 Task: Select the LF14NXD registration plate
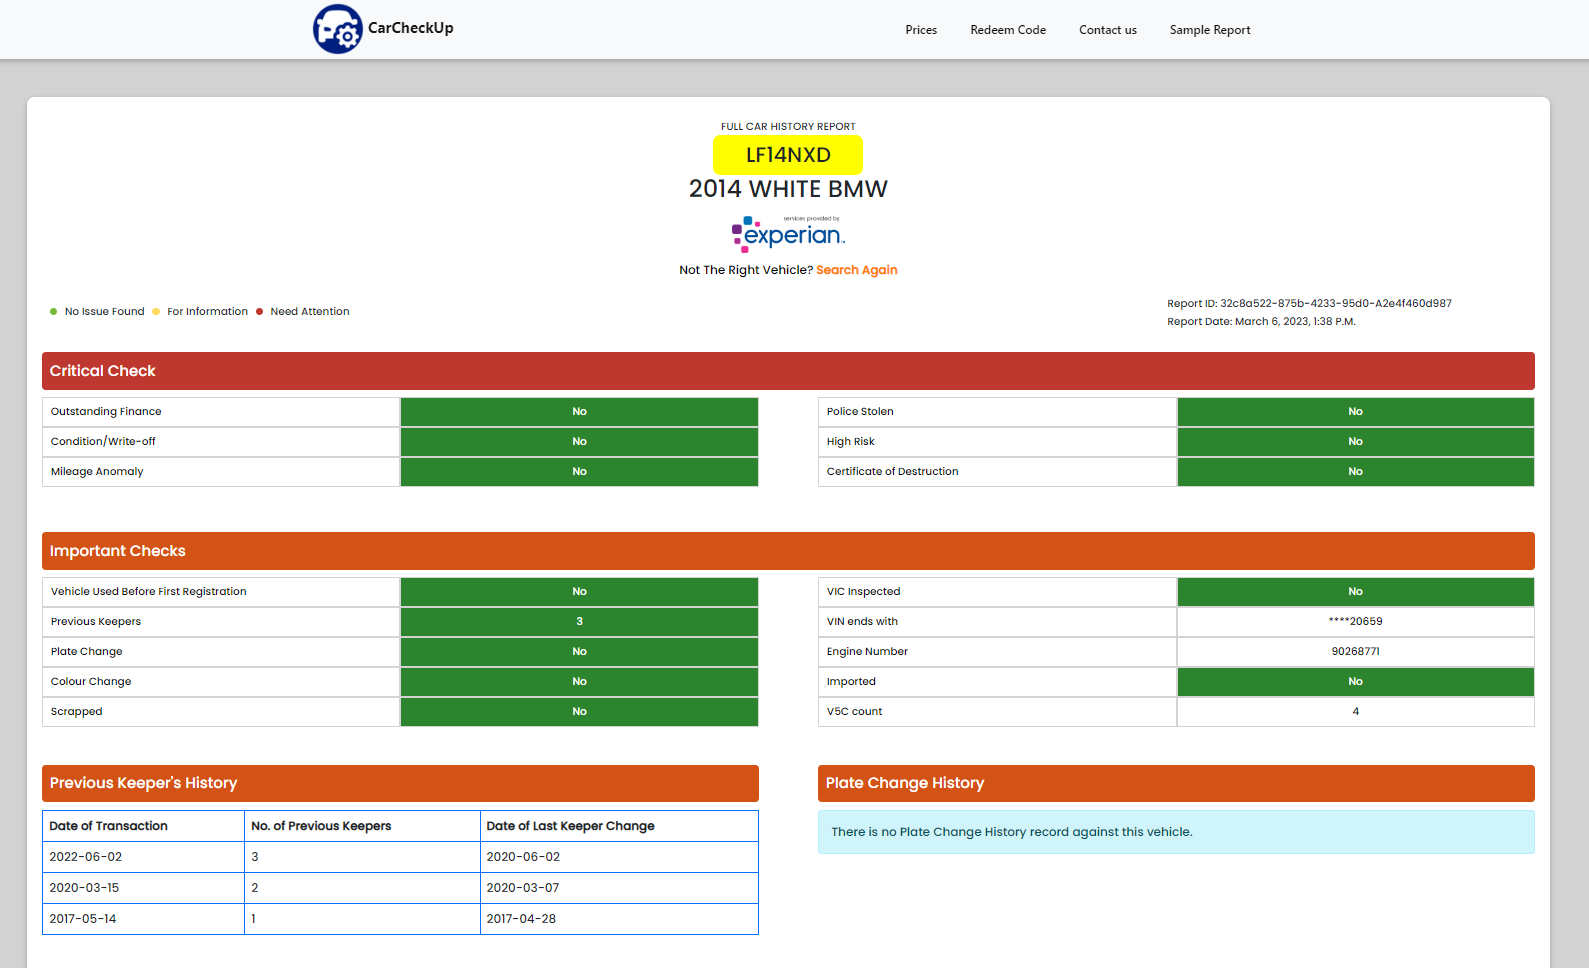point(788,155)
